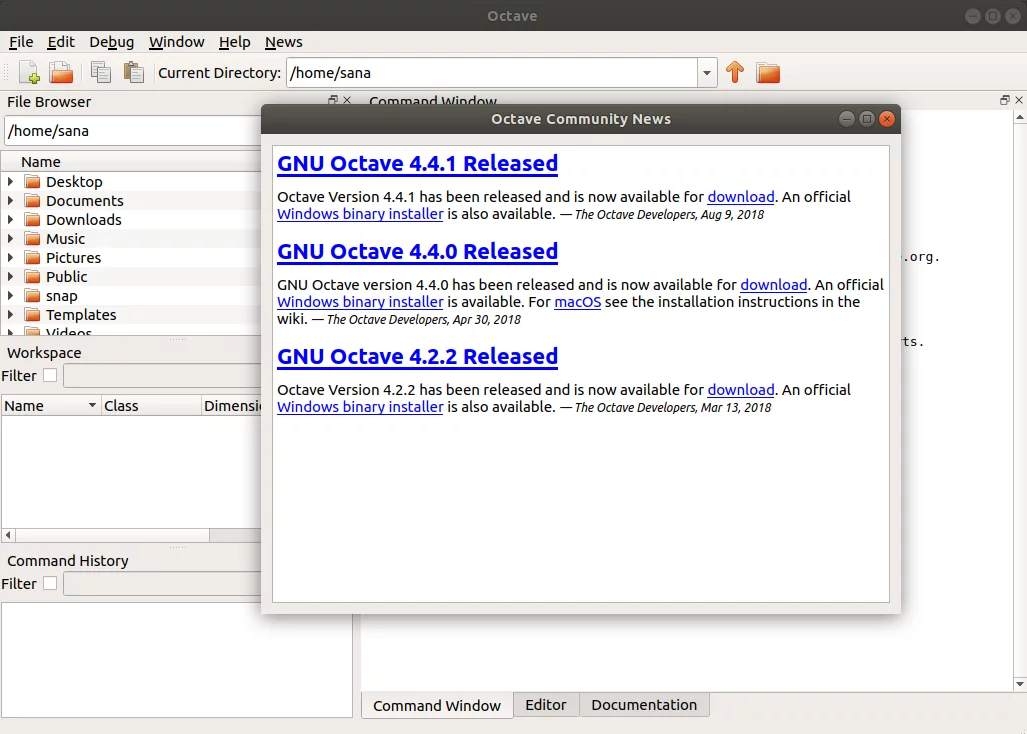The height and width of the screenshot is (734, 1027).
Task: Close the Octave Community News dialog
Action: [887, 119]
